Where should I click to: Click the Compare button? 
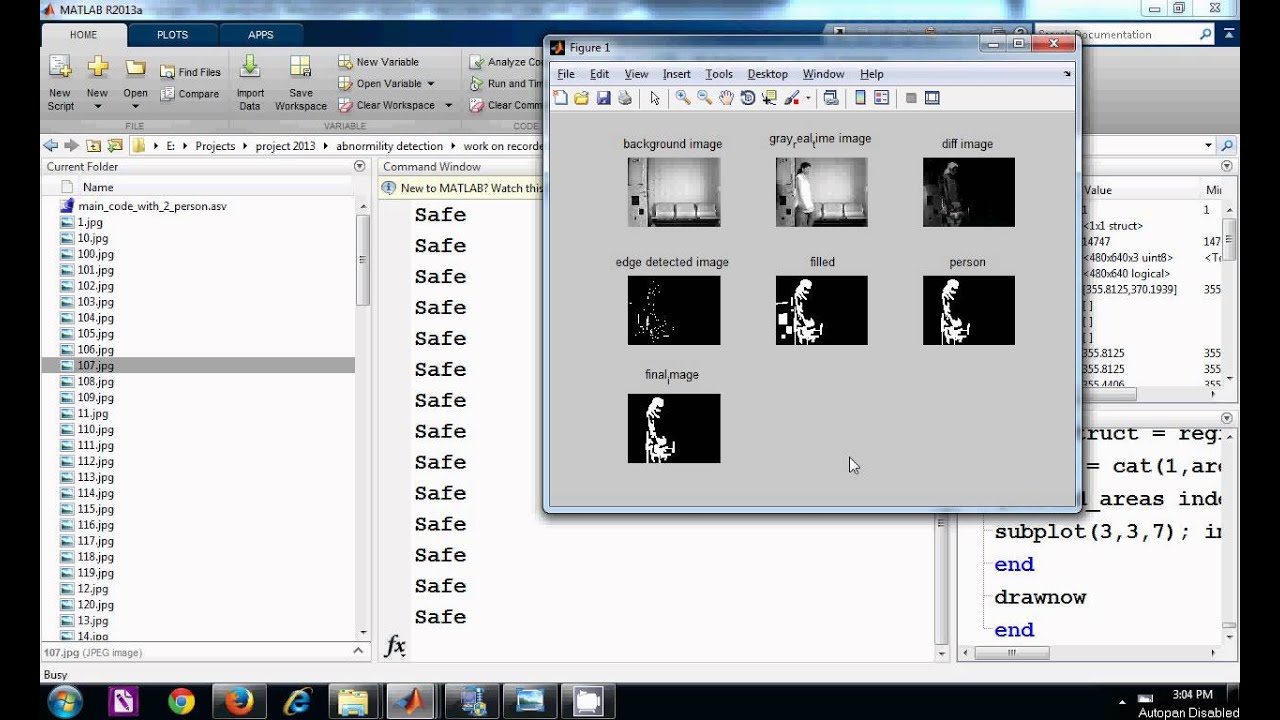click(x=190, y=94)
